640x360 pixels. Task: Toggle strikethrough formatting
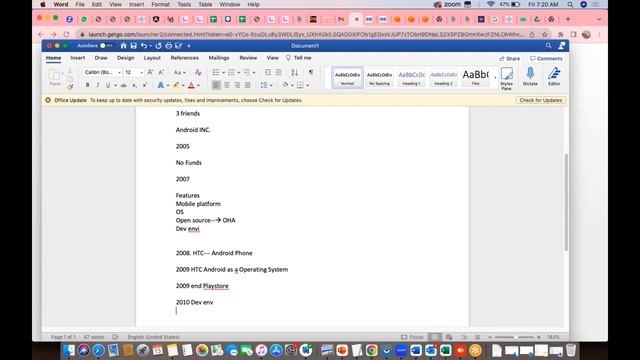pyautogui.click(x=123, y=85)
